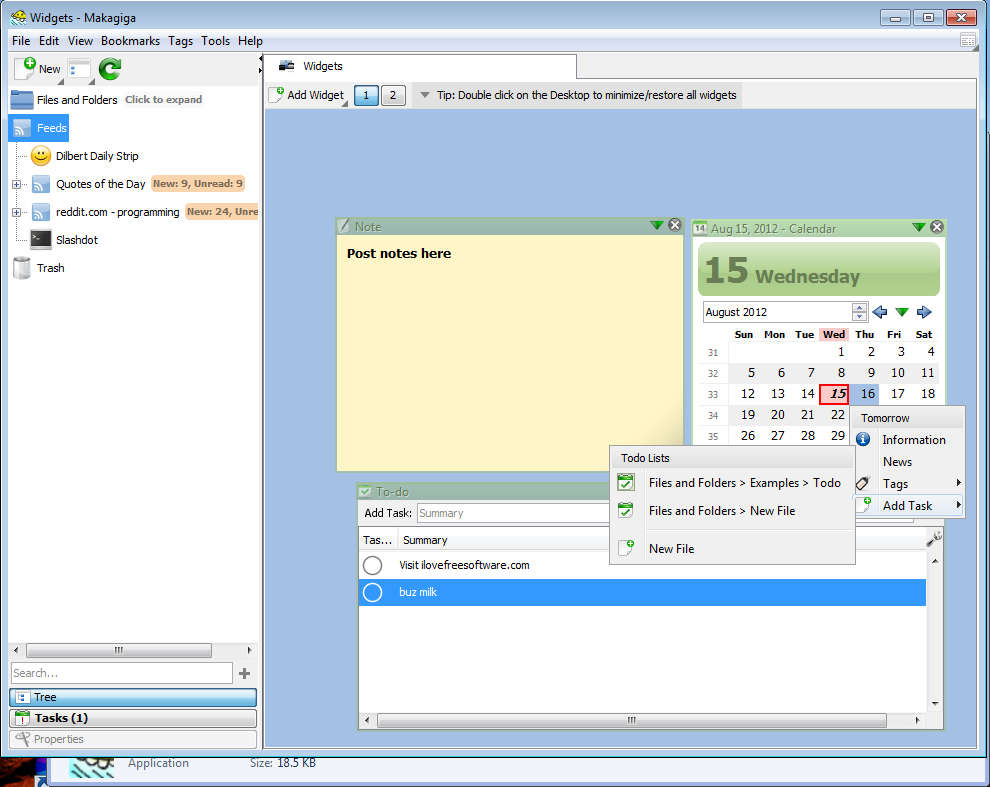This screenshot has width=990, height=787.
Task: Collapse the tip bar triangle
Action: point(425,95)
